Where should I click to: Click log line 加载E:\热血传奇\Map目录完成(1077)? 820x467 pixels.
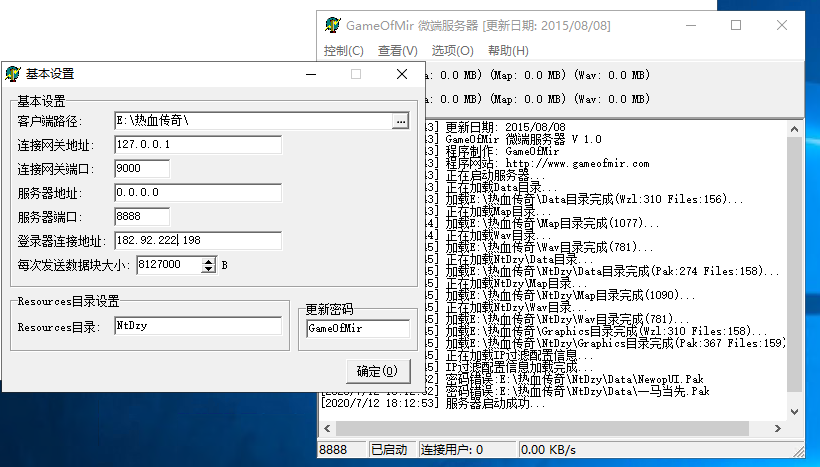click(552, 223)
